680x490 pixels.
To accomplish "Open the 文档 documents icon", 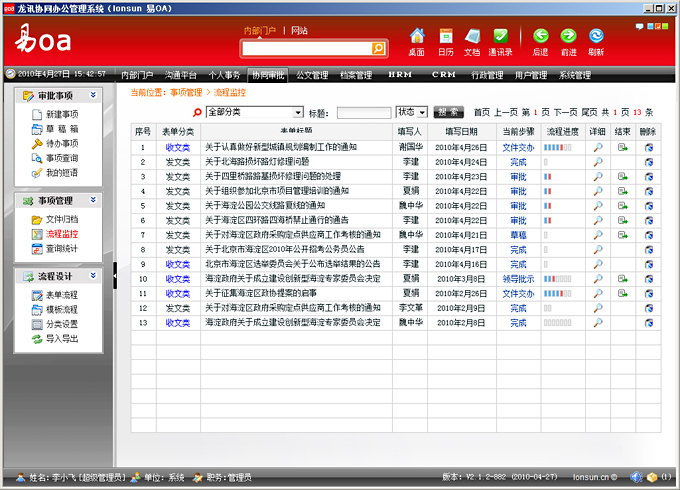I will pos(472,42).
